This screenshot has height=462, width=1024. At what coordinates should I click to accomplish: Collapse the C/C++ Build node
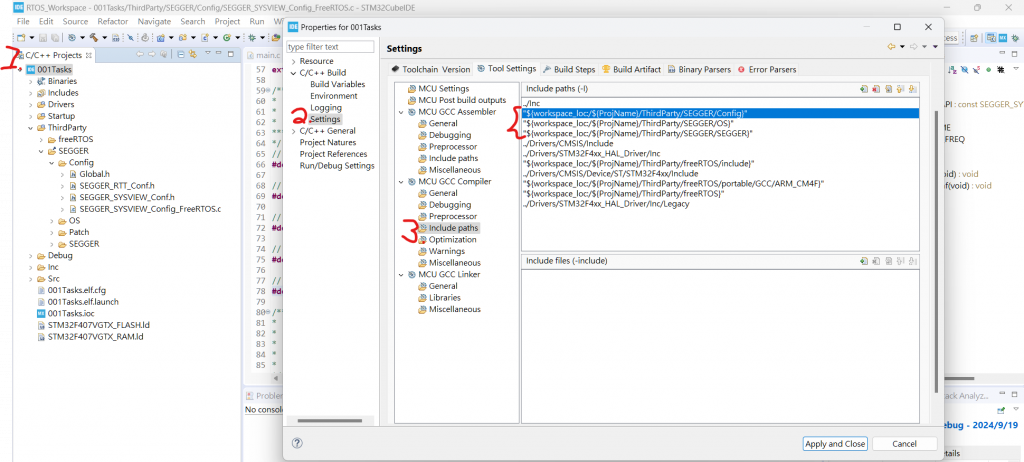point(293,73)
